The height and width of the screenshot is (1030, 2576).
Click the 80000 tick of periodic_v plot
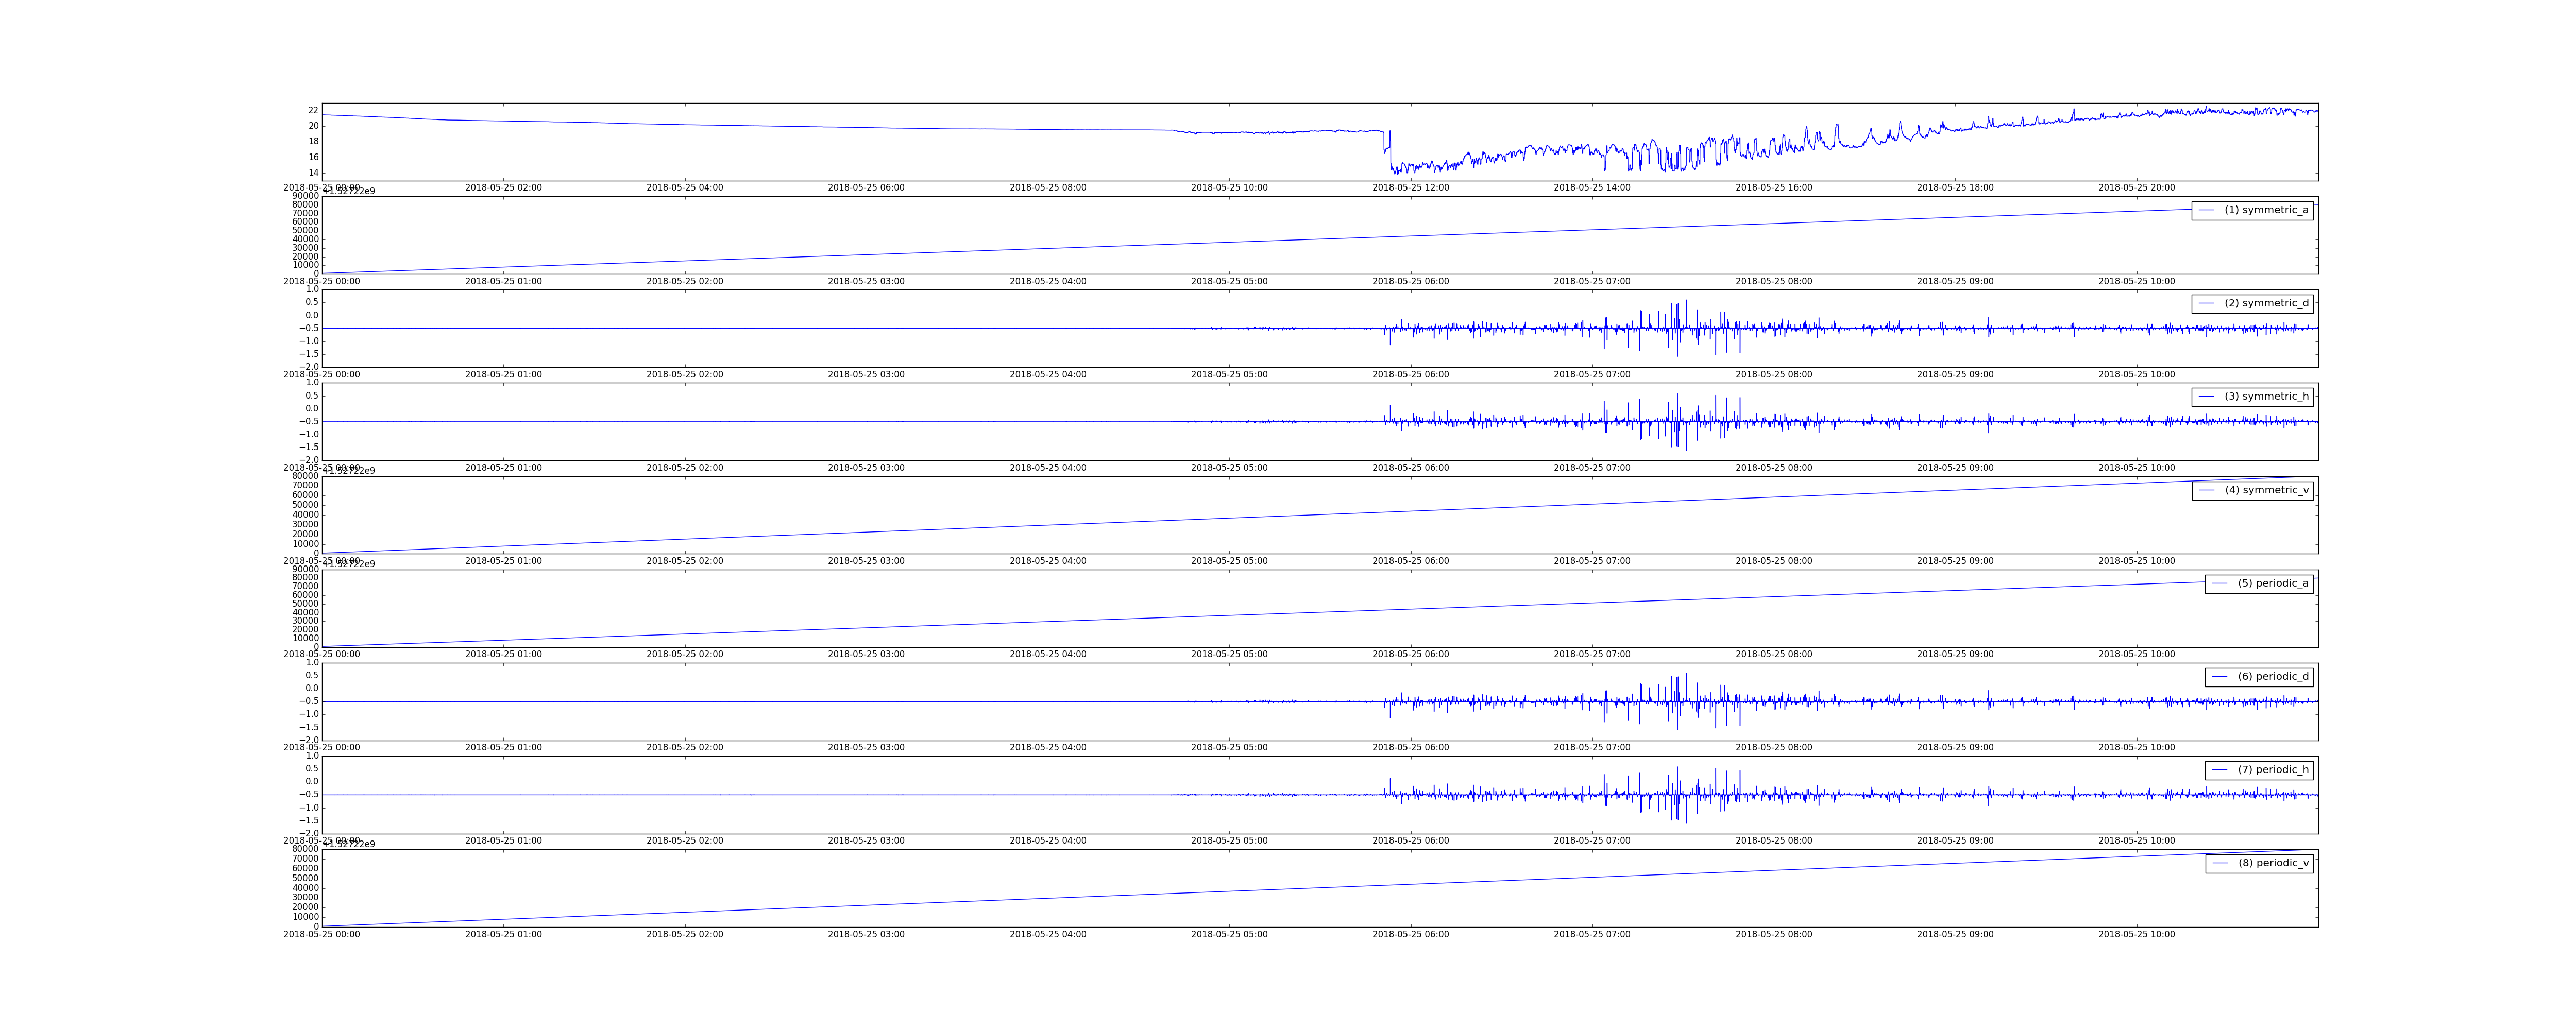305,849
